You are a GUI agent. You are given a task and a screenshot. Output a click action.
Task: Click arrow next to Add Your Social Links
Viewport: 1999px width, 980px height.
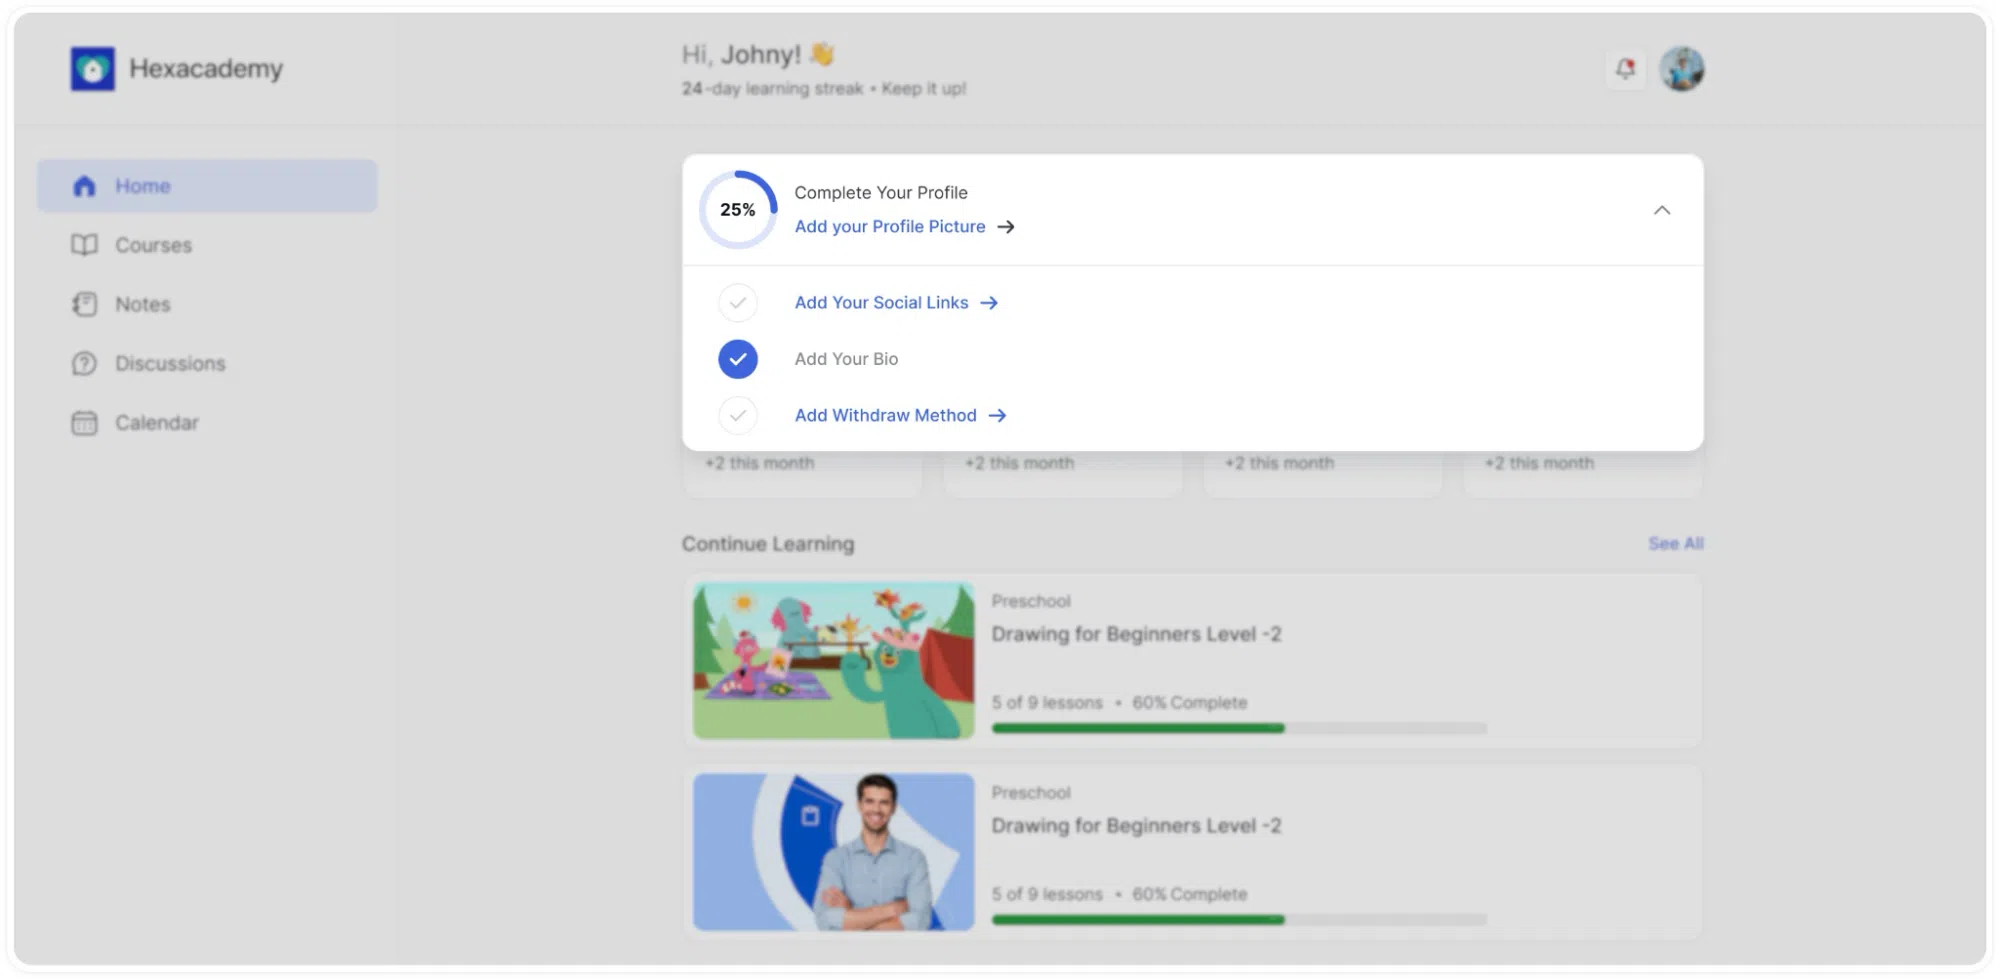point(989,303)
